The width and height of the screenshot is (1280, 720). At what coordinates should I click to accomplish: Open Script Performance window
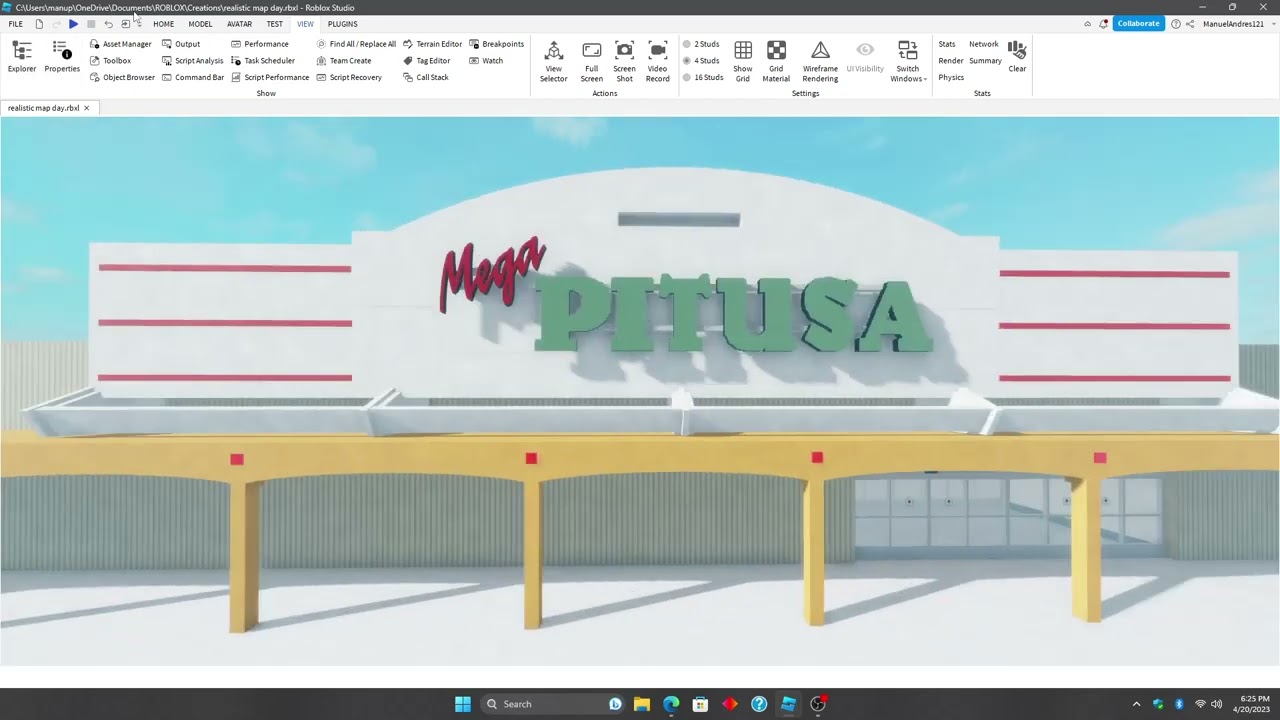pyautogui.click(x=269, y=77)
